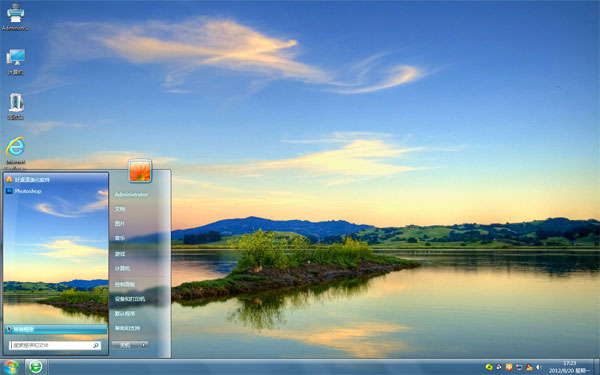The height and width of the screenshot is (375, 600).
Task: Open the volume speaker tray icon
Action: pyautogui.click(x=539, y=367)
